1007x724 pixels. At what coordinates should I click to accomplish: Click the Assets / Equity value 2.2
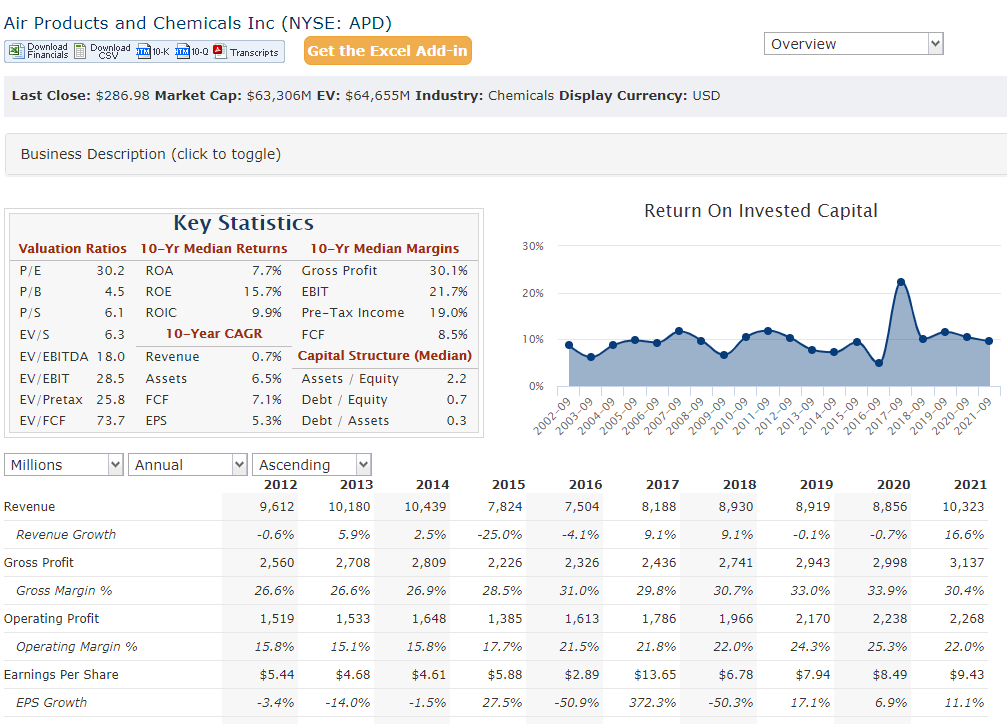[457, 379]
